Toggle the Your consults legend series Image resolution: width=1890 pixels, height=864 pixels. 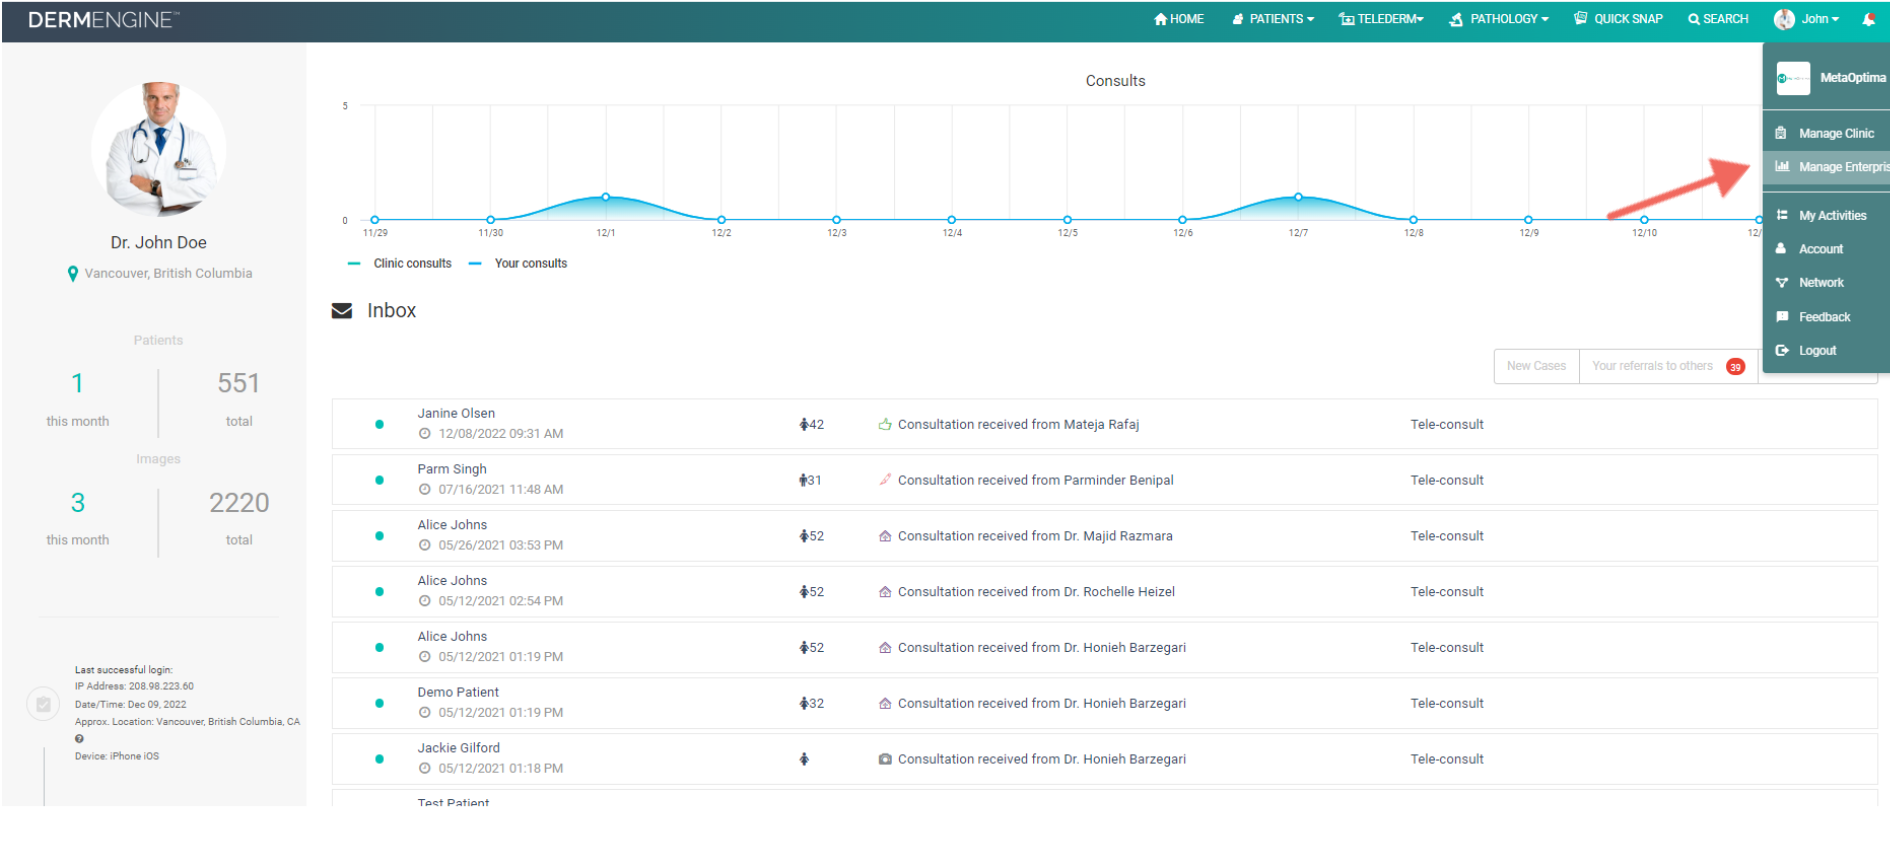click(518, 264)
